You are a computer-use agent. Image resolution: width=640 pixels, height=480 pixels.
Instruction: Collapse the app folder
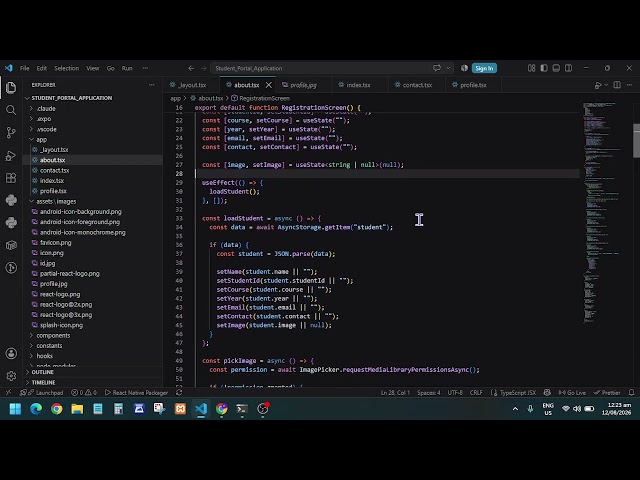(x=93, y=139)
